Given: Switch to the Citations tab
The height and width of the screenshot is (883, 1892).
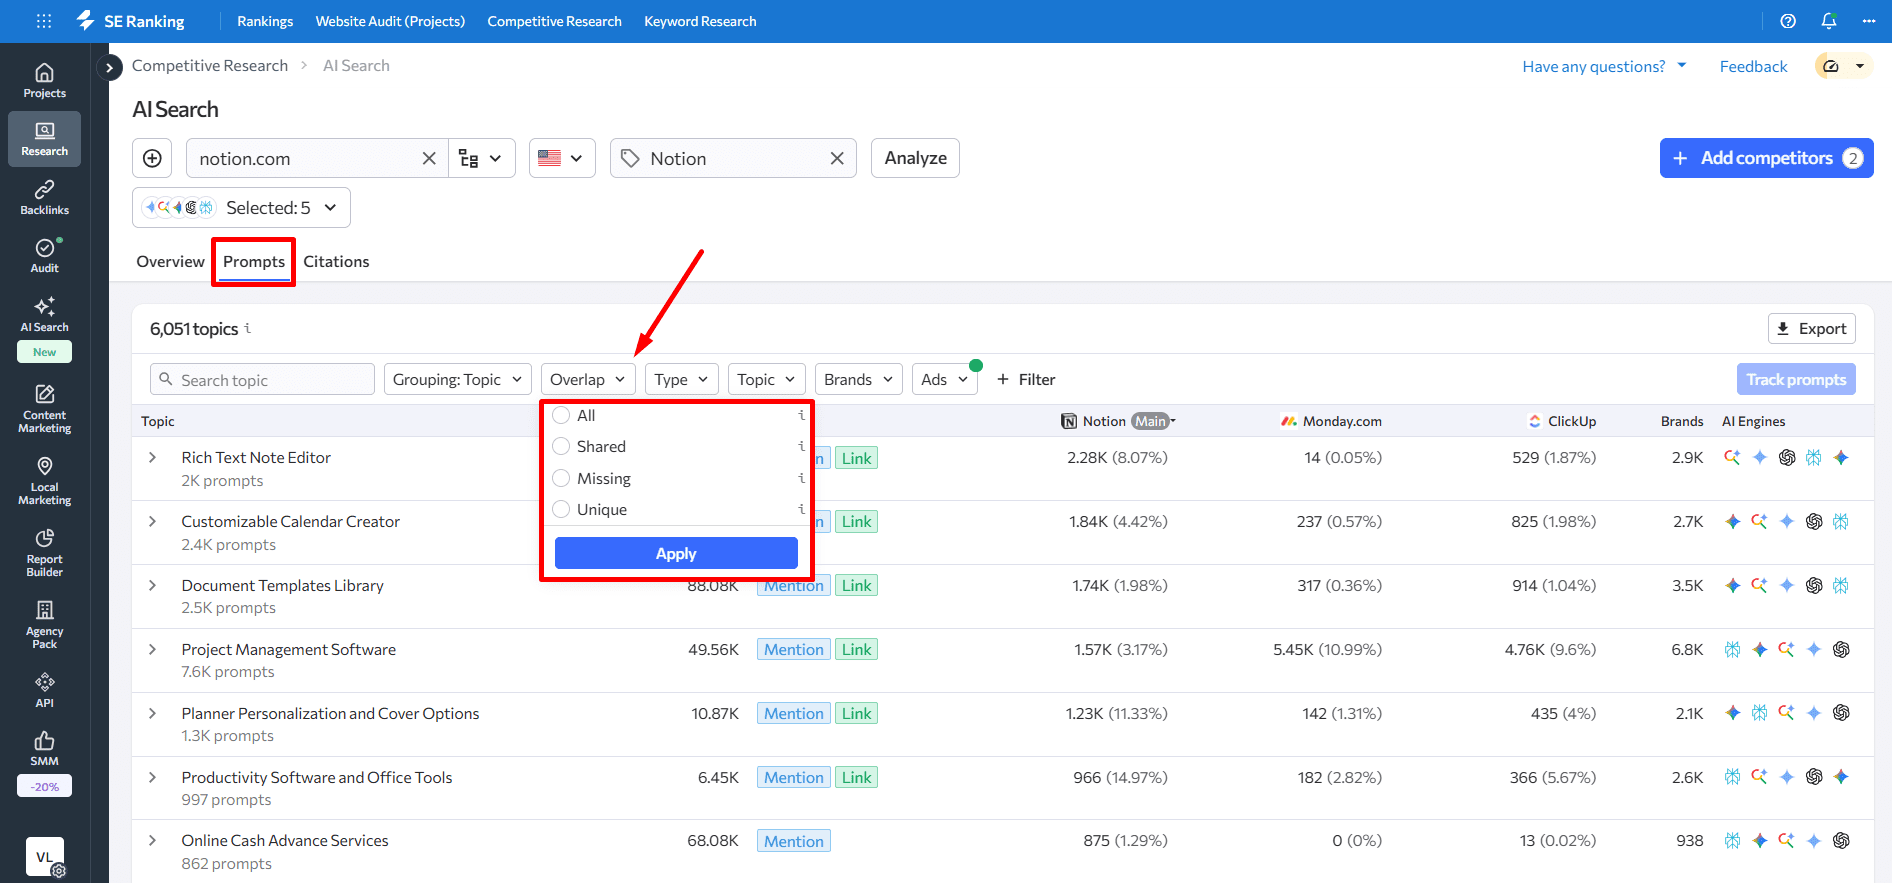Looking at the screenshot, I should pos(336,261).
